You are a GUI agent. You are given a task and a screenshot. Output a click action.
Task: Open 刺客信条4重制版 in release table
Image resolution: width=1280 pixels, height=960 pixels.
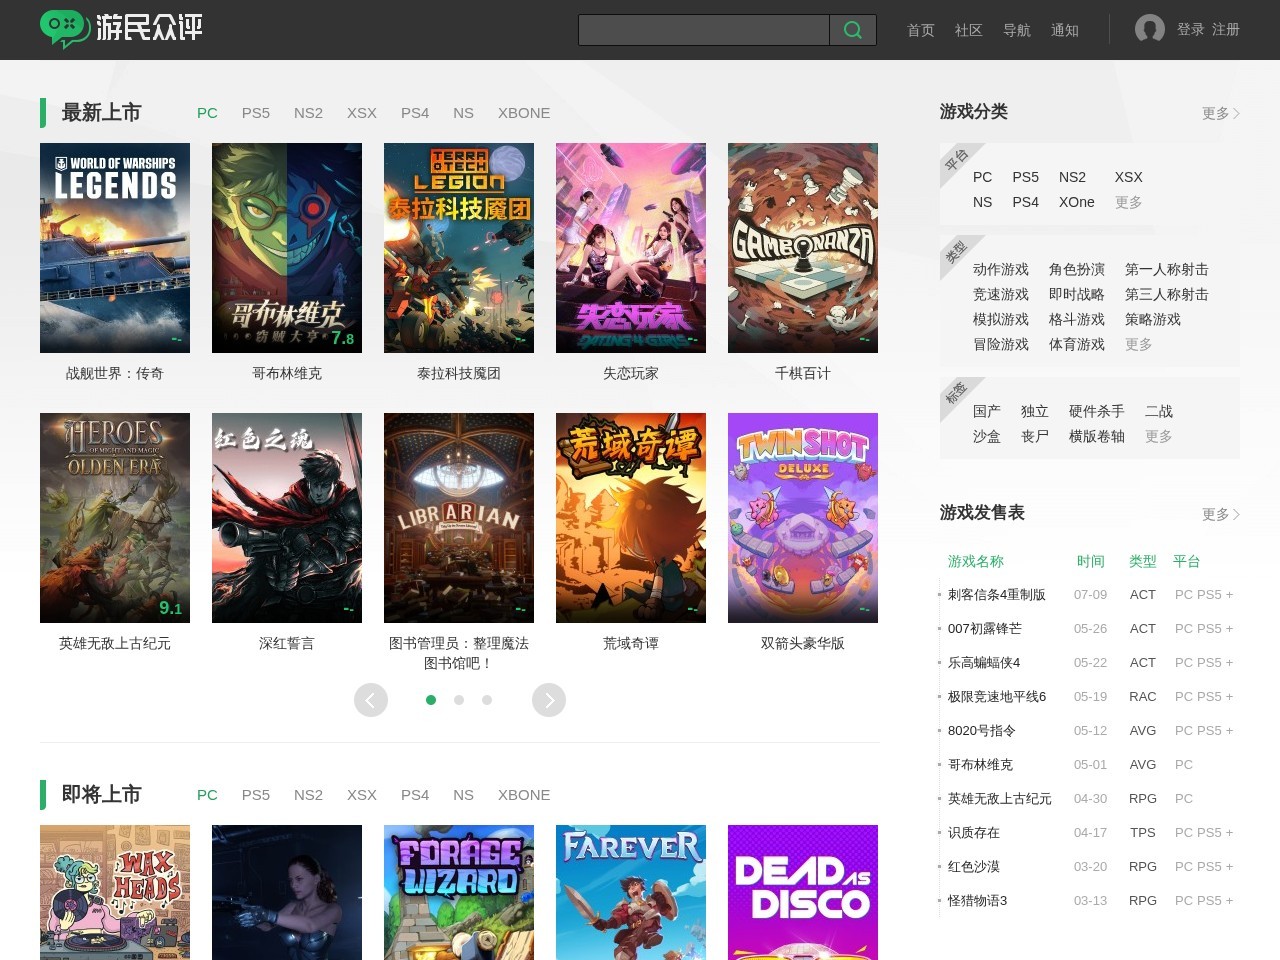pos(997,594)
